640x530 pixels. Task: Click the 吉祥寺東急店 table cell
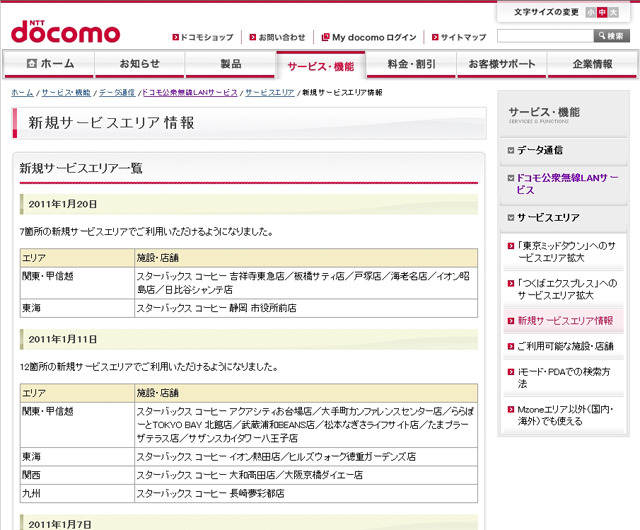(x=306, y=283)
